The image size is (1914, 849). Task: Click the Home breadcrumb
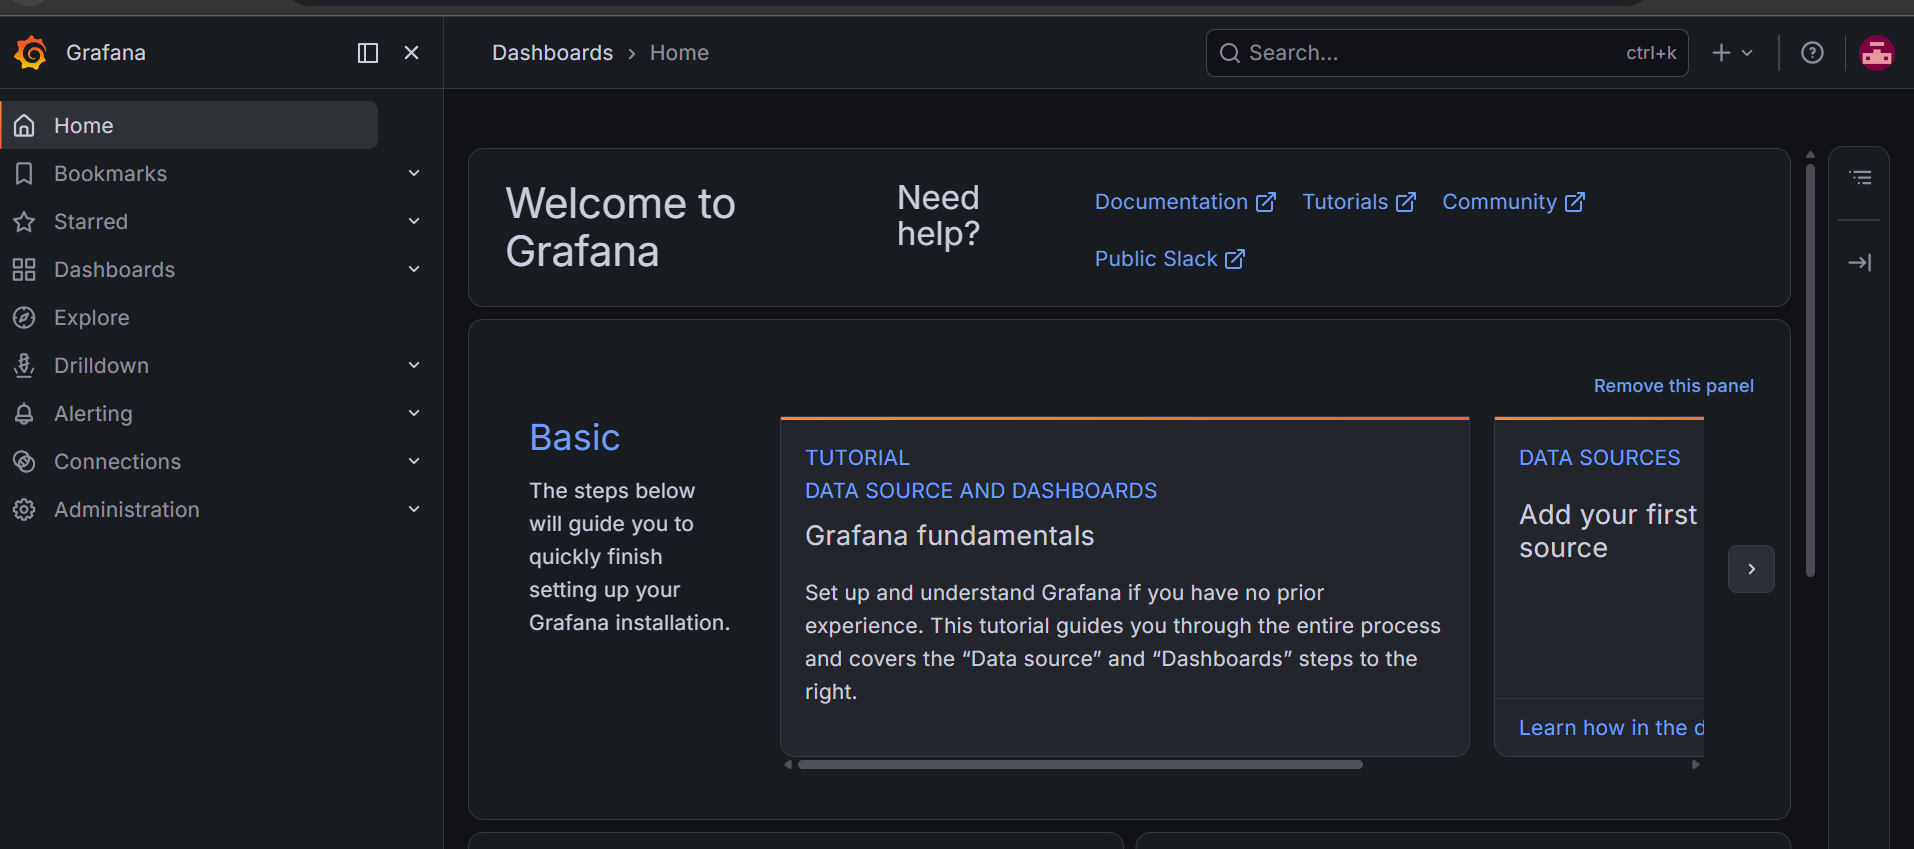pos(679,53)
